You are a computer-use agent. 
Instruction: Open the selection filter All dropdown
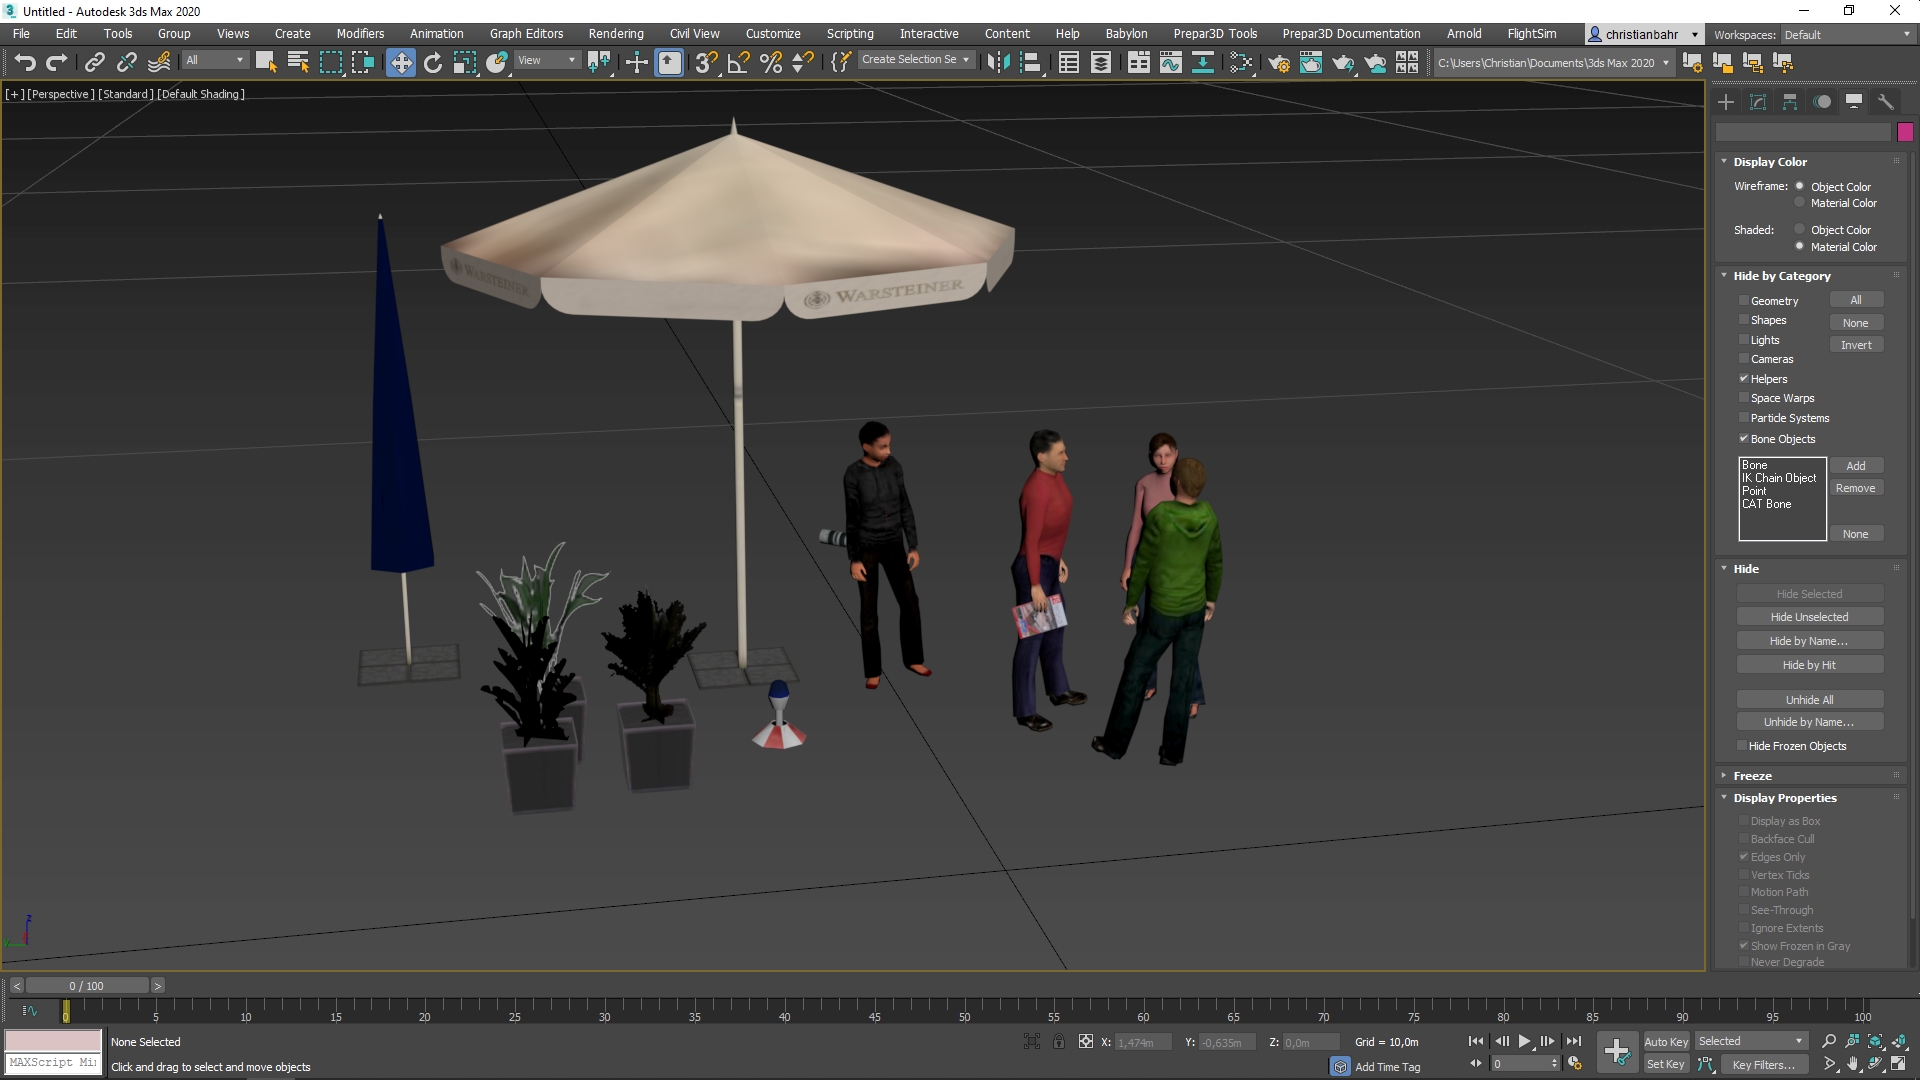tap(214, 61)
